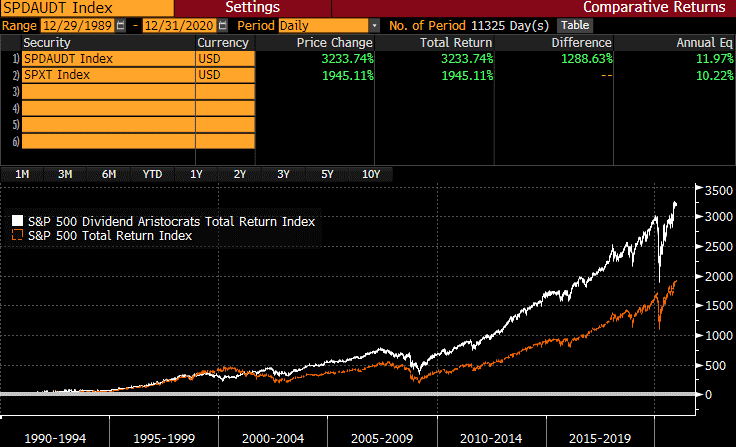Viewport: 736px width, 447px height.
Task: Click the USD currency cell for SPXT
Action: tap(225, 75)
